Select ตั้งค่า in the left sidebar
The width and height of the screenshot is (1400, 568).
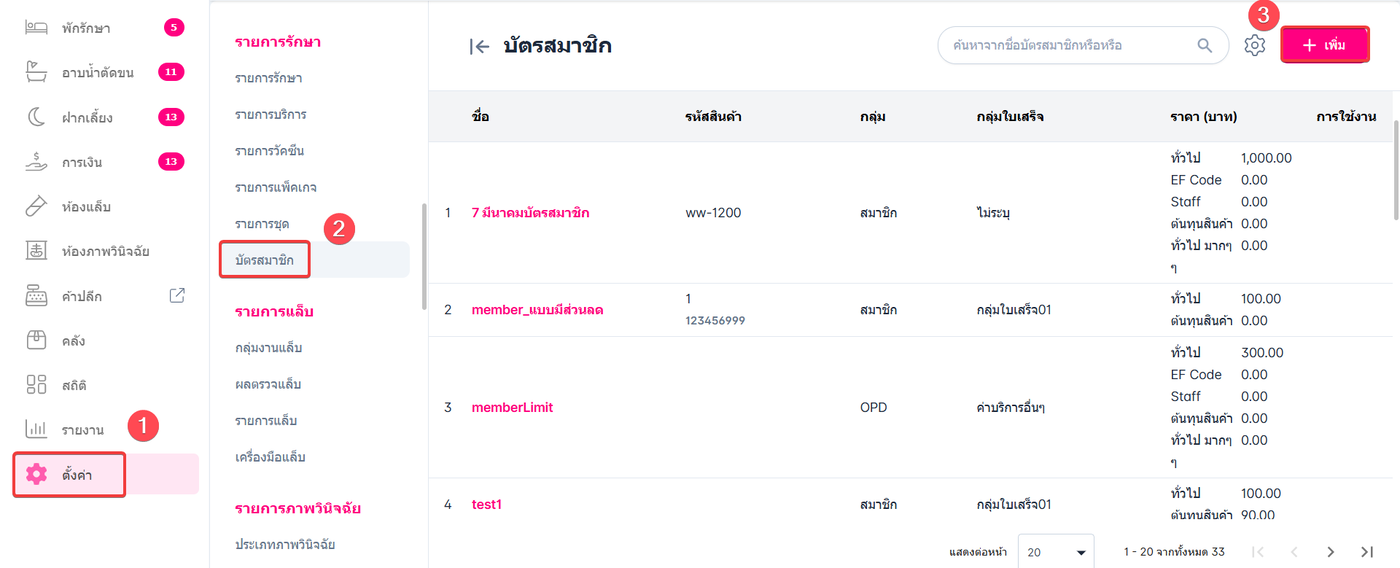[76, 475]
